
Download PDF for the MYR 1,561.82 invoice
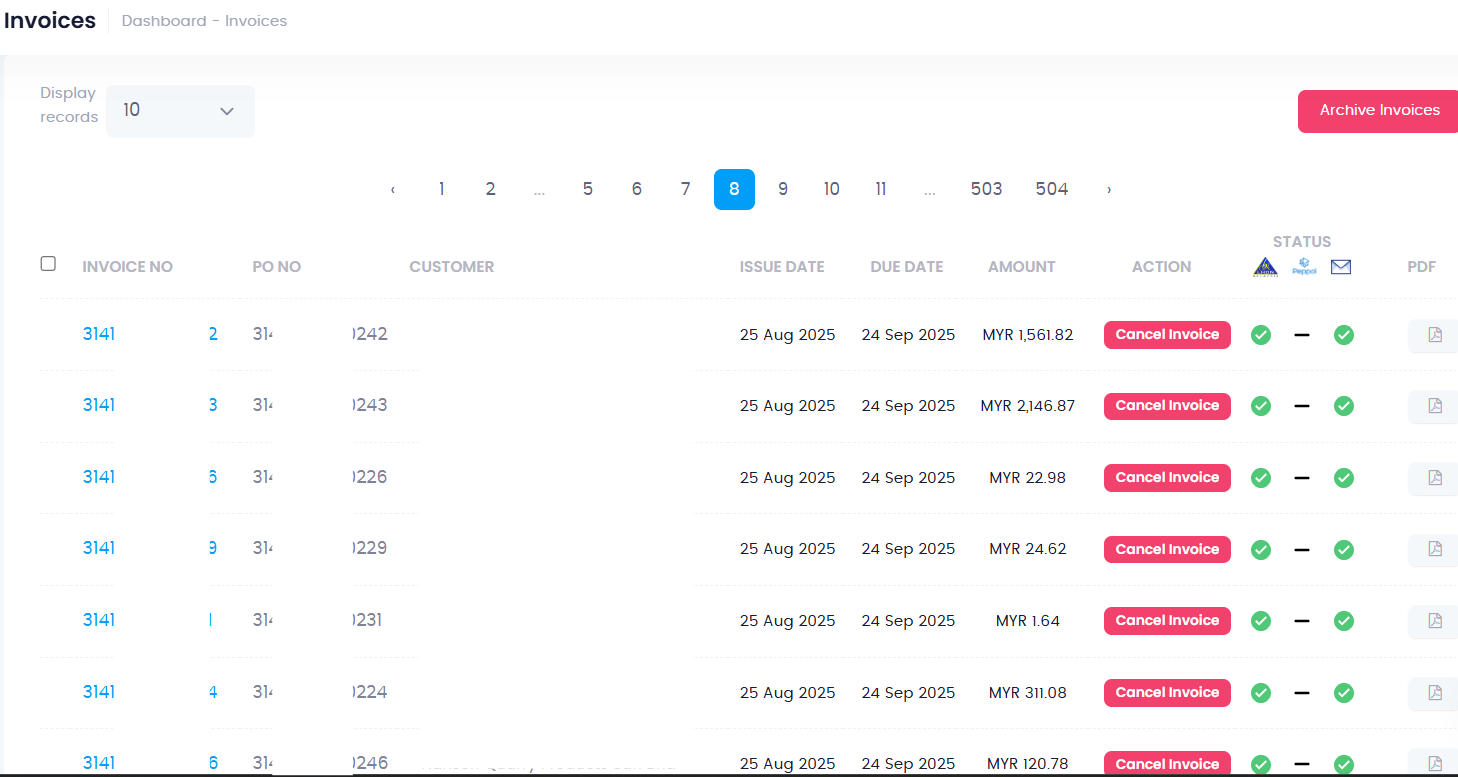pyautogui.click(x=1435, y=335)
